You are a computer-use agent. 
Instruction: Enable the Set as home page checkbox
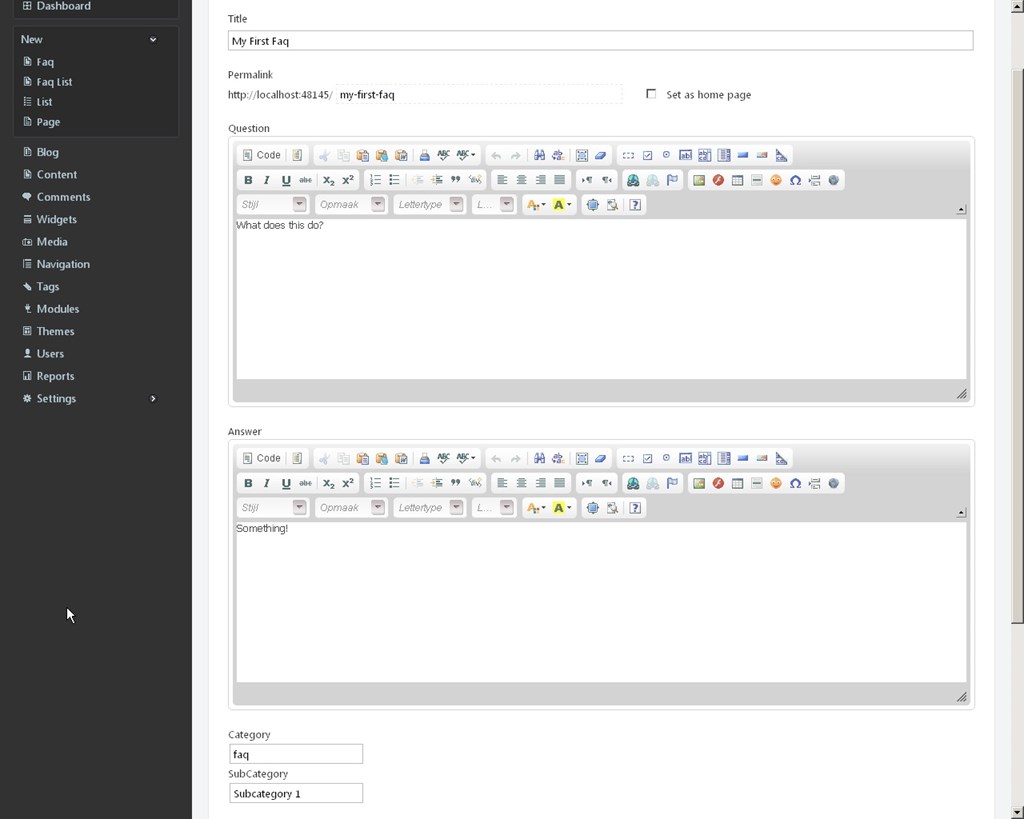point(651,94)
